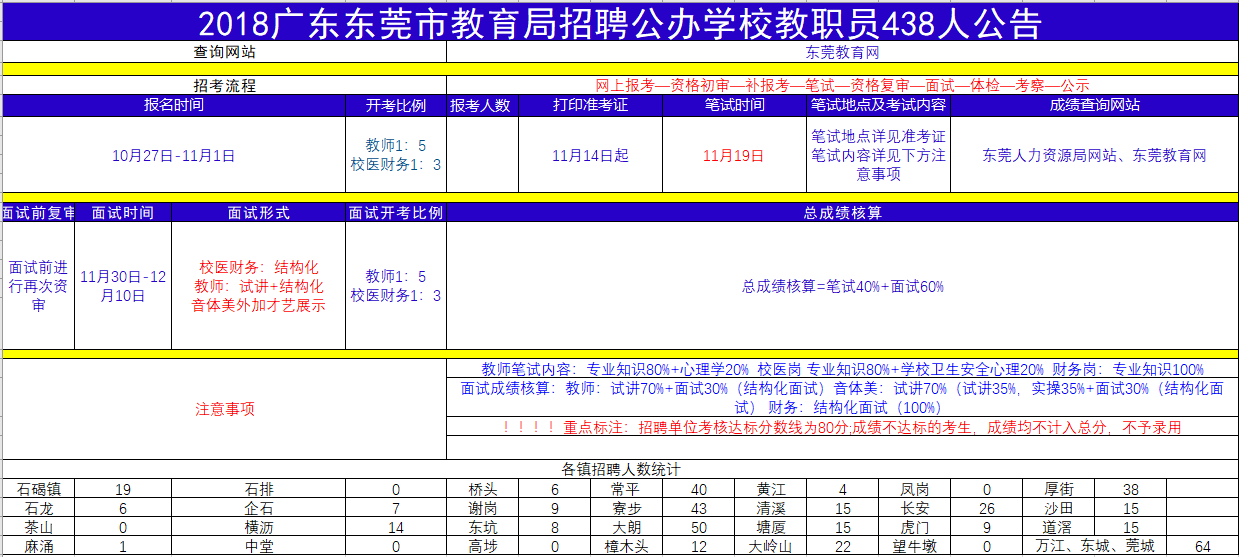Select the 报名时间 header cell
Image resolution: width=1239 pixels, height=557 pixels.
click(174, 105)
